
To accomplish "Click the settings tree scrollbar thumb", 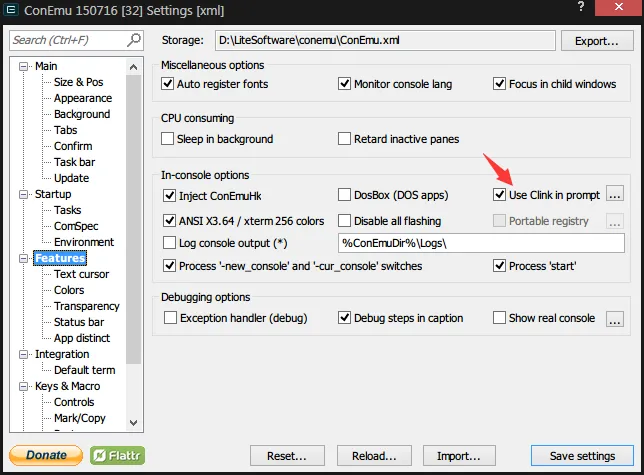I will click(133, 220).
